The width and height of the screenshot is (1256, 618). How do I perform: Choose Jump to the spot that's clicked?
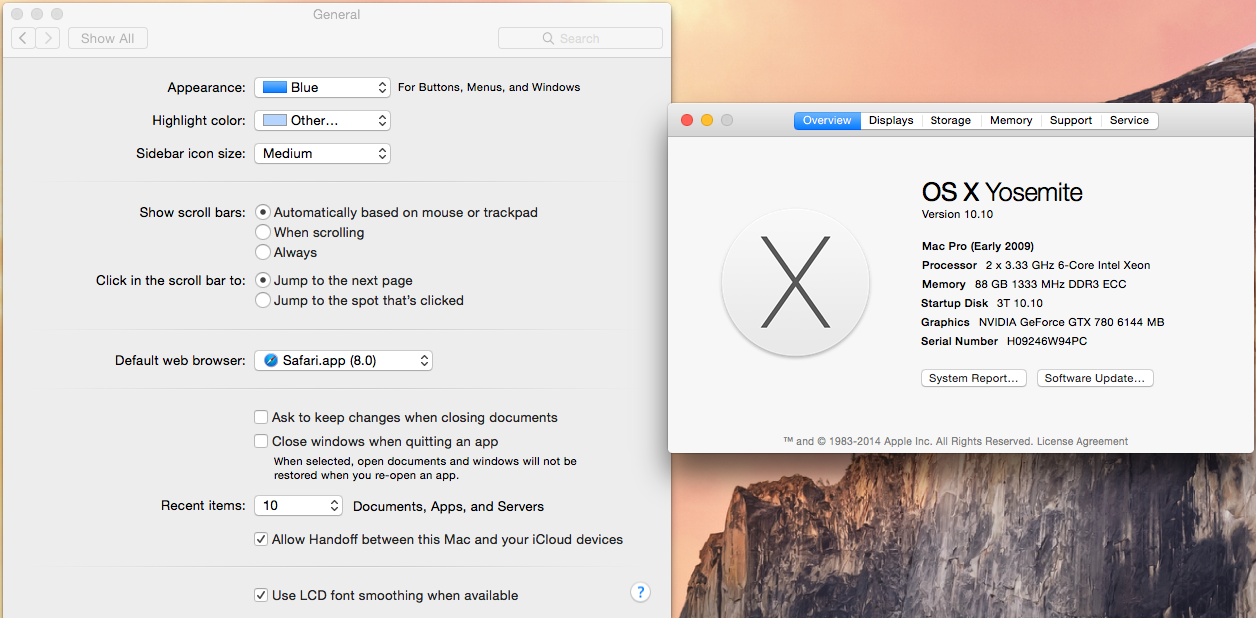[263, 300]
